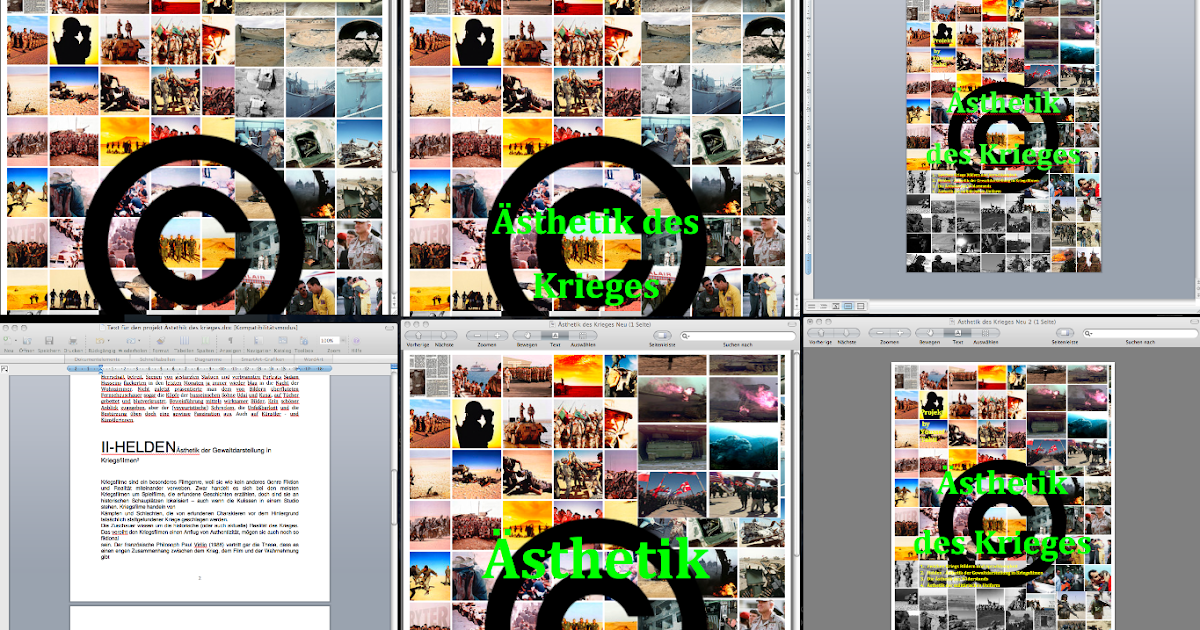Select Text tool in 'Krieges Neu' window
The width and height of the screenshot is (1200, 630).
(x=555, y=335)
